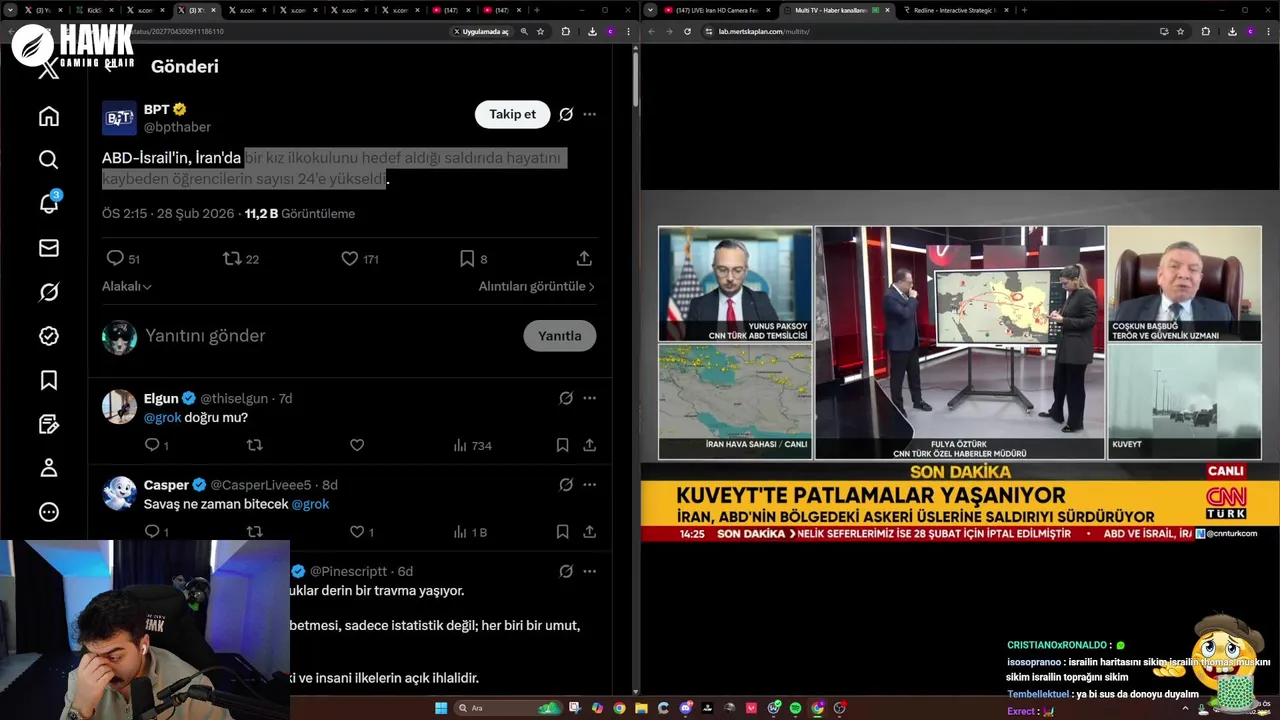Open the three-dot menu on BPT post

click(590, 114)
